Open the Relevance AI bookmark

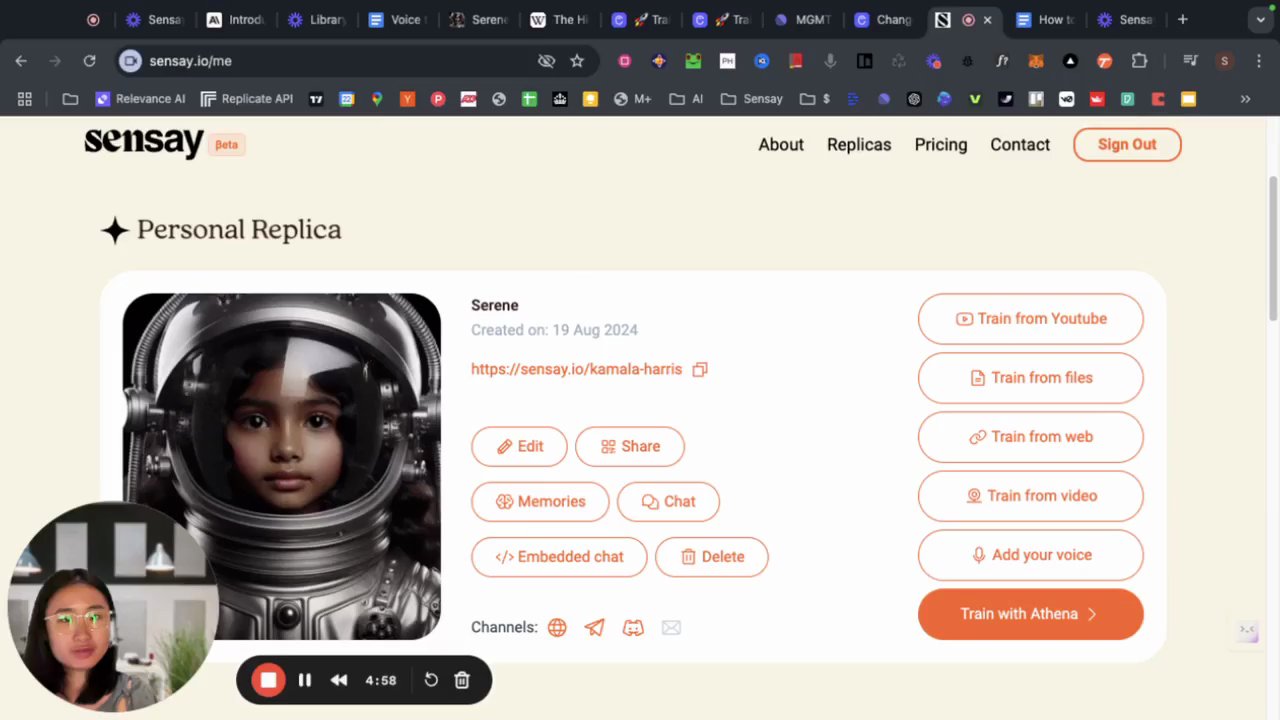(x=140, y=99)
